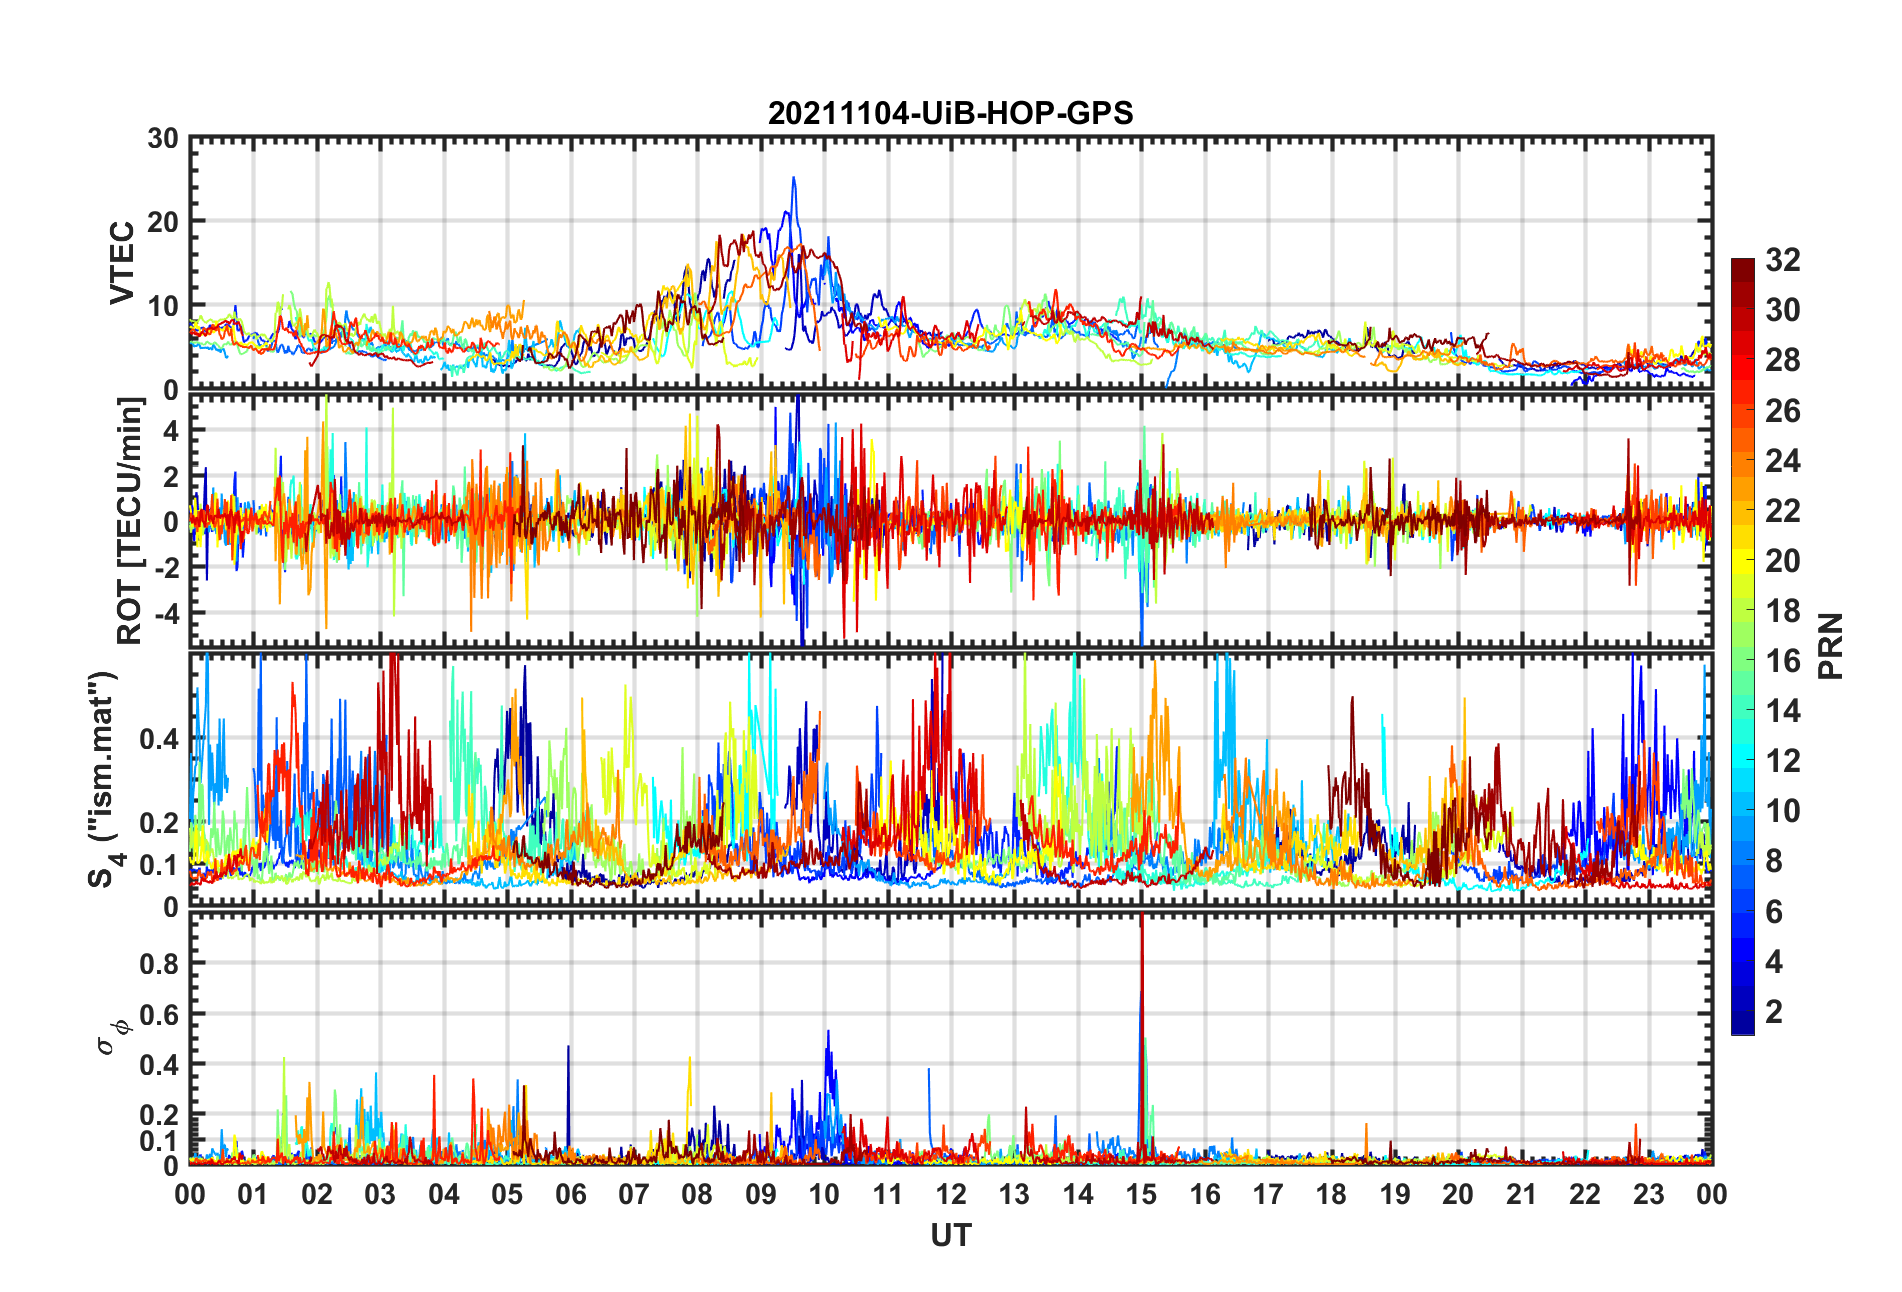This screenshot has width=1902, height=1292.
Task: Click the PRN colorbar gradient
Action: click(1743, 646)
